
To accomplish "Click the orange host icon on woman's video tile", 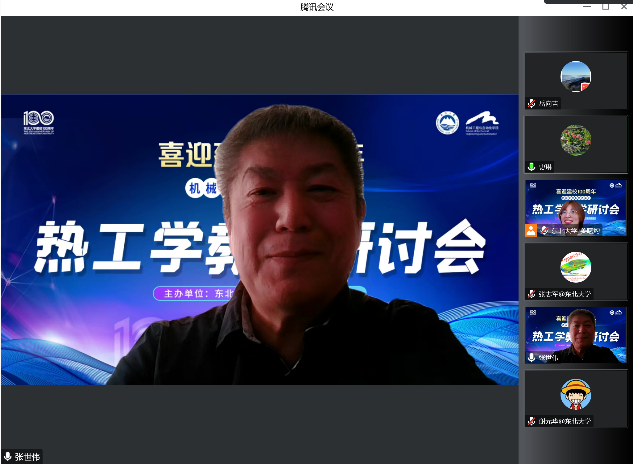I will pos(531,230).
